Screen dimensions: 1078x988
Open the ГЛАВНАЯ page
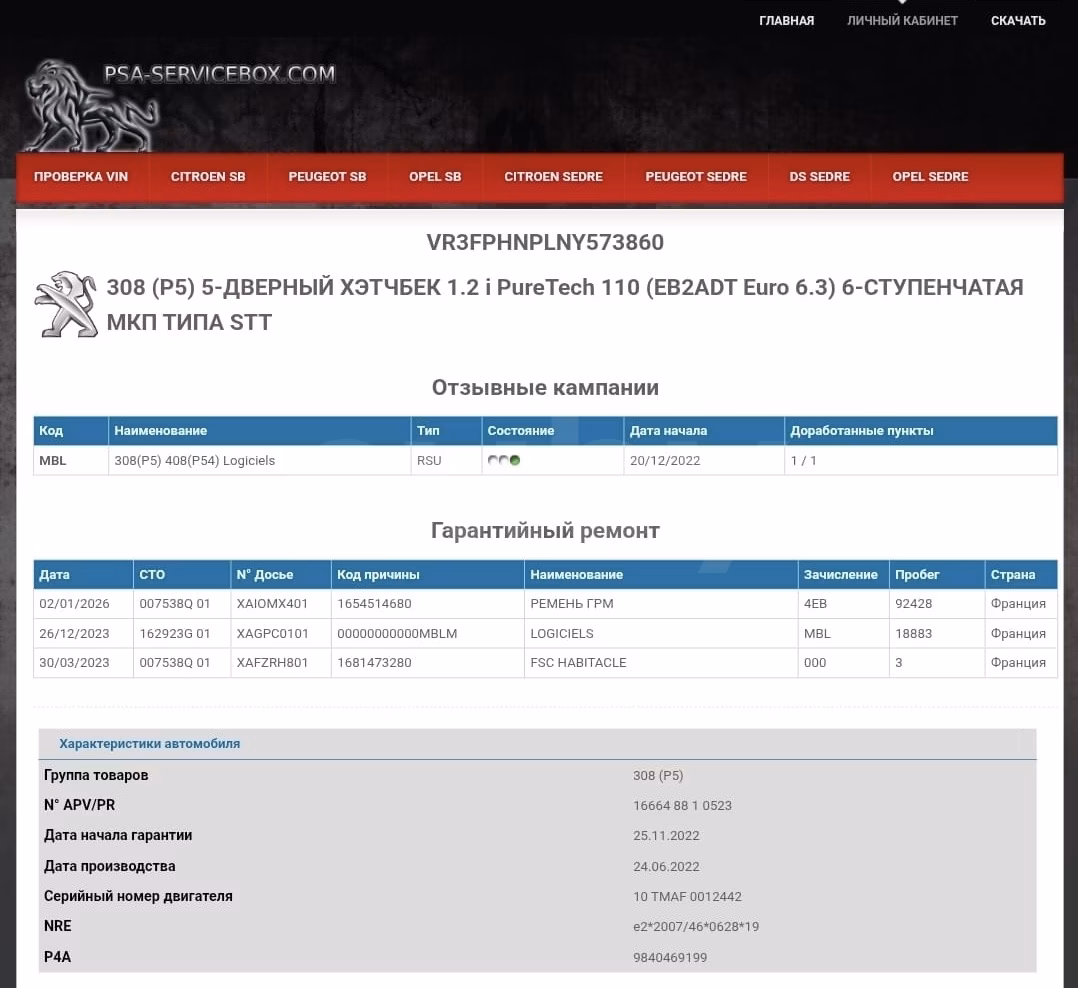point(786,21)
